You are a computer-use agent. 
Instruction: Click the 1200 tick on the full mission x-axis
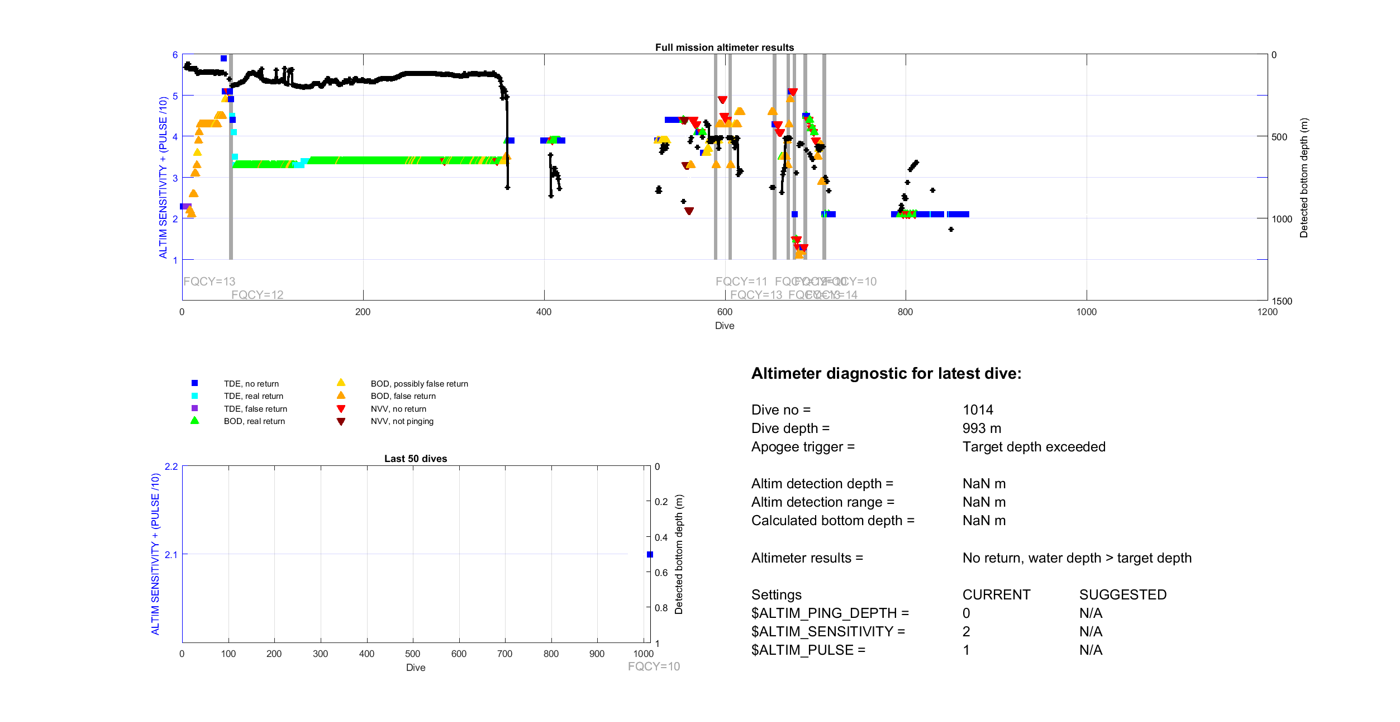(1267, 312)
